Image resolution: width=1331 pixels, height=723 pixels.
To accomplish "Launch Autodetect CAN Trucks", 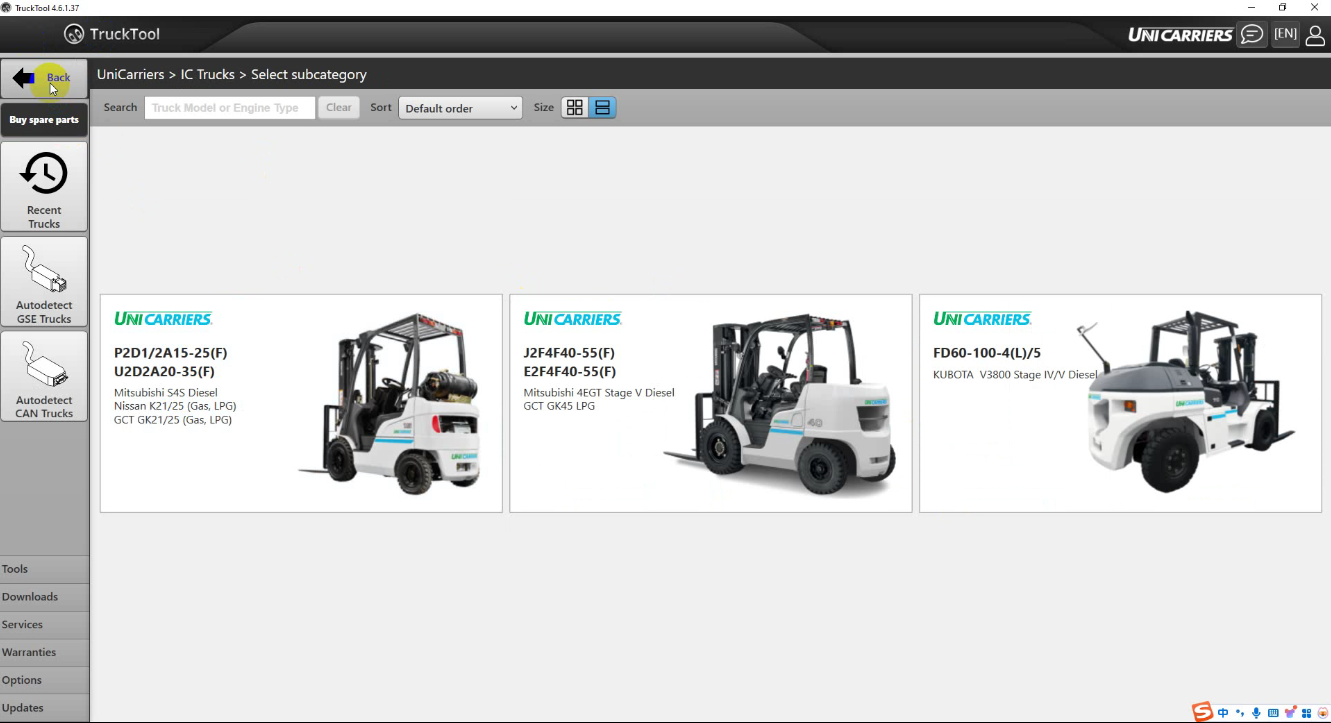I will point(44,376).
